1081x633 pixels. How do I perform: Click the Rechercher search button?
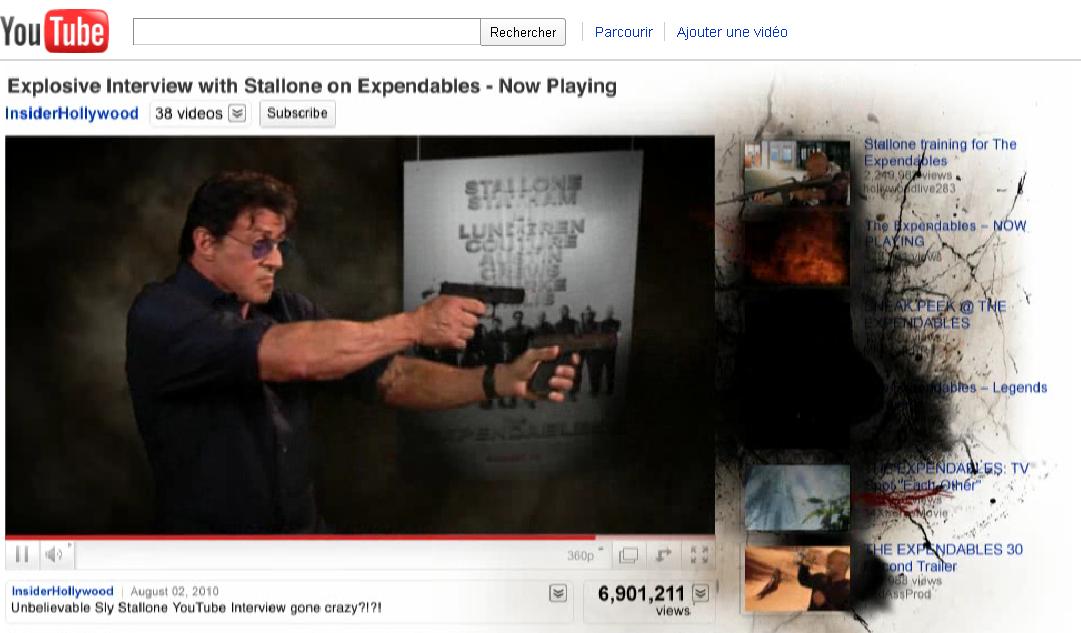[x=523, y=32]
